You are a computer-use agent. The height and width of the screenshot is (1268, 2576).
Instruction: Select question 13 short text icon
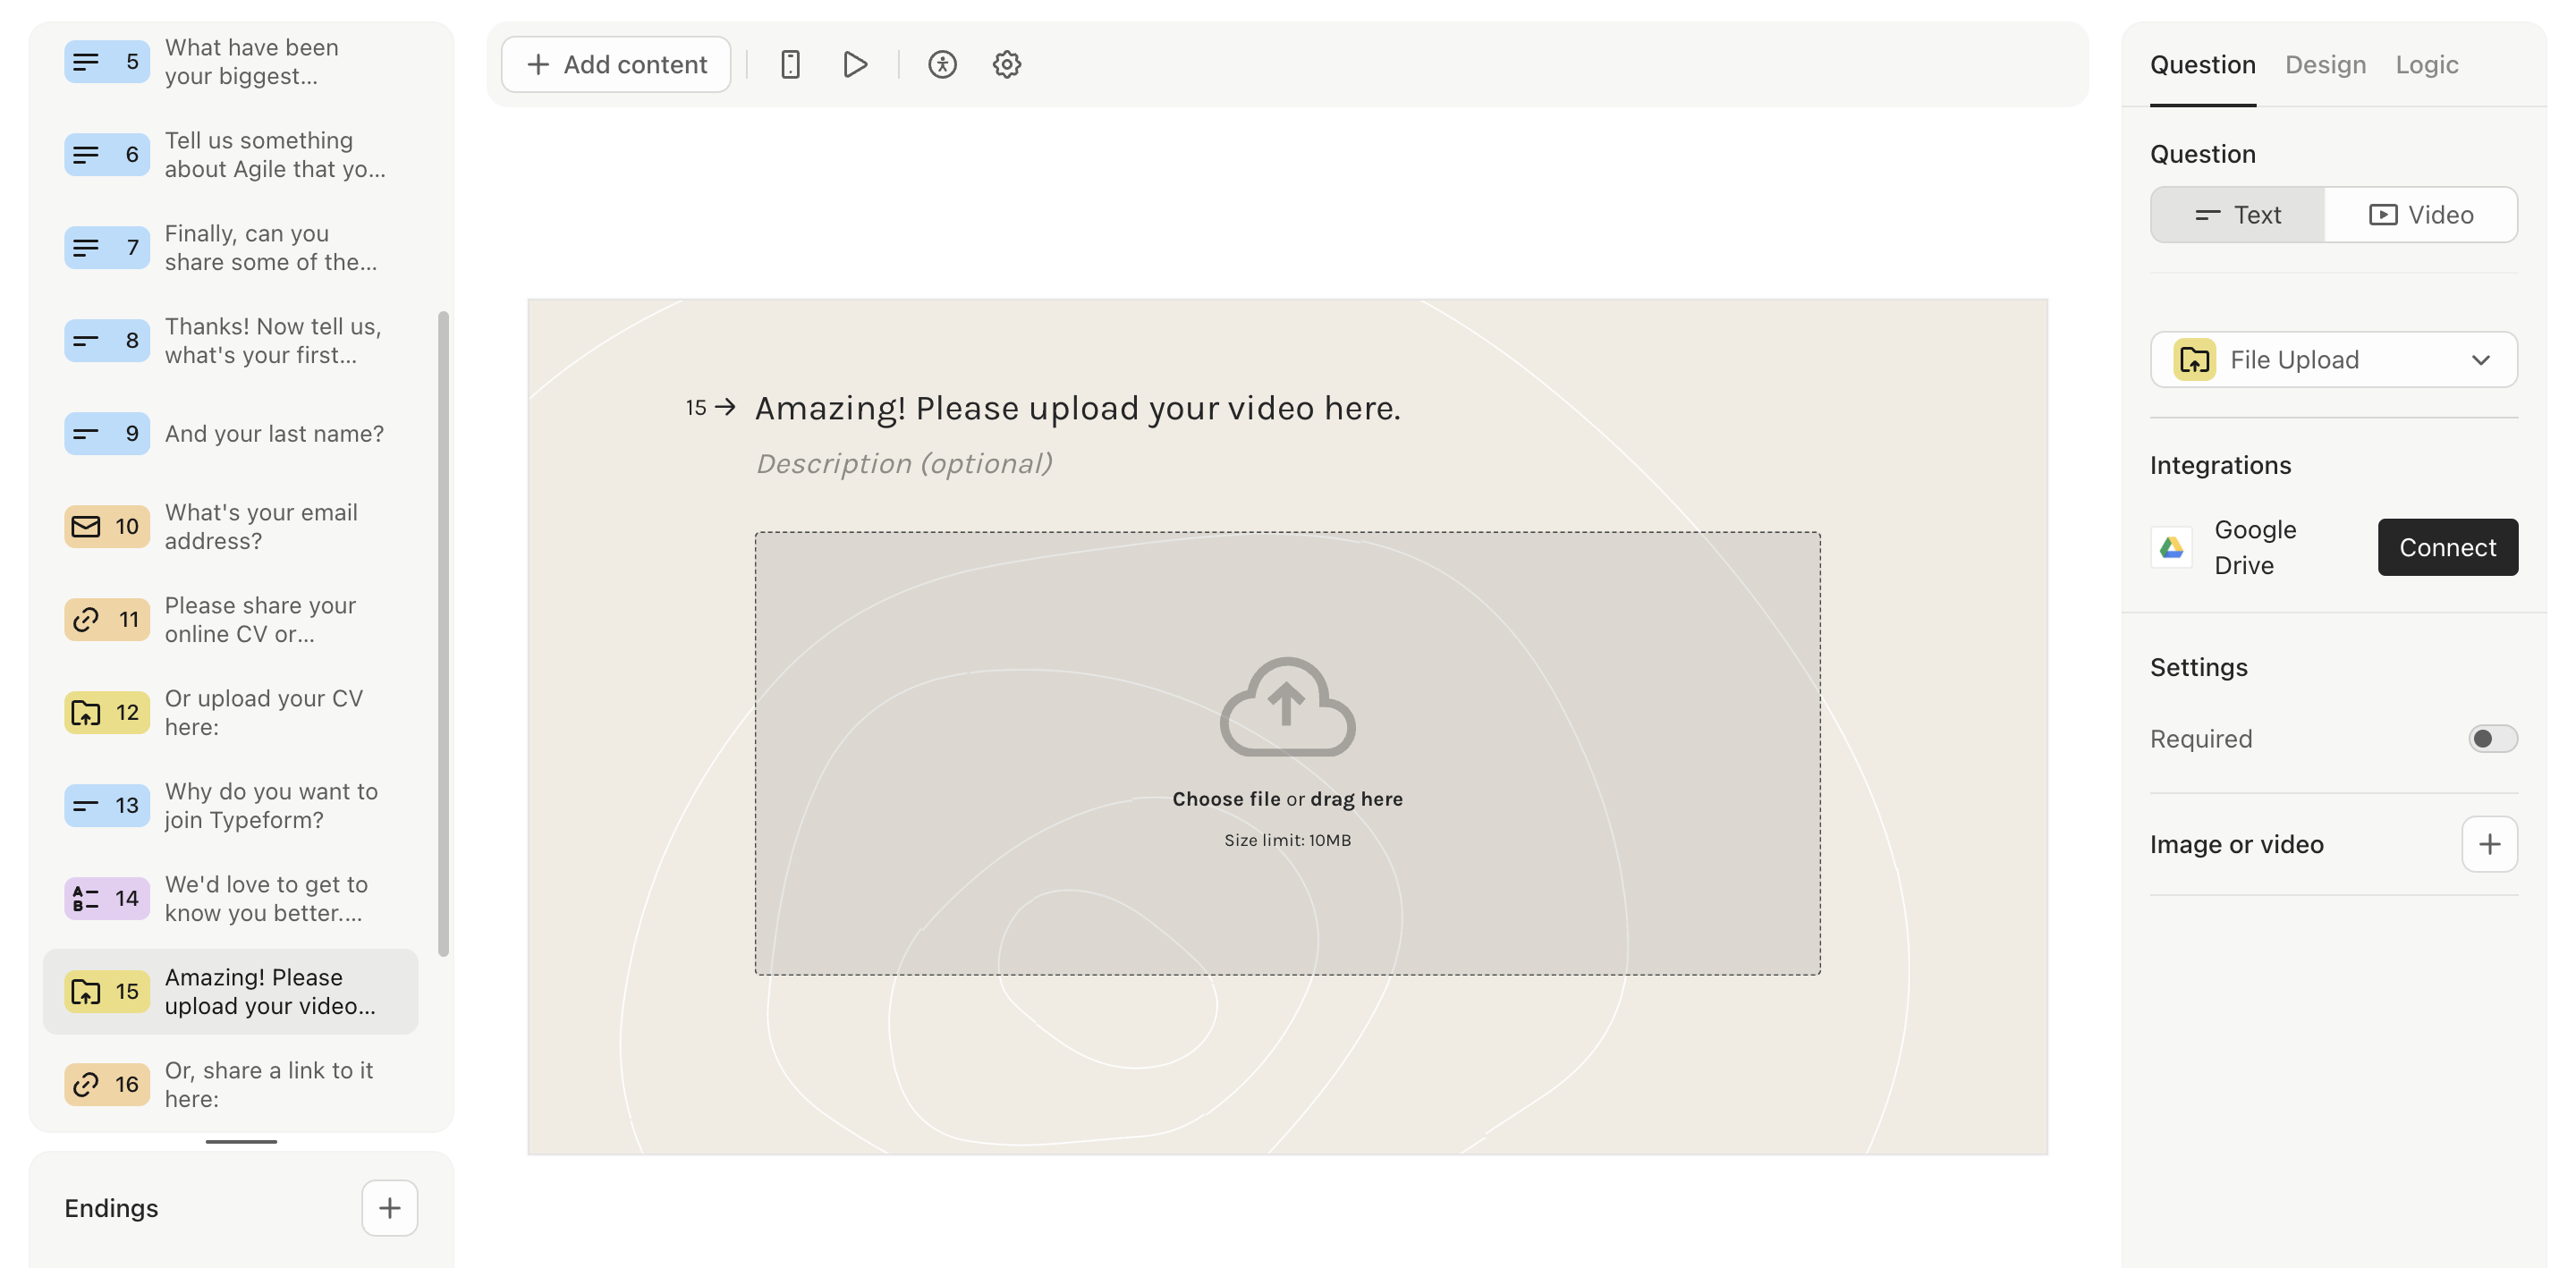coord(86,806)
